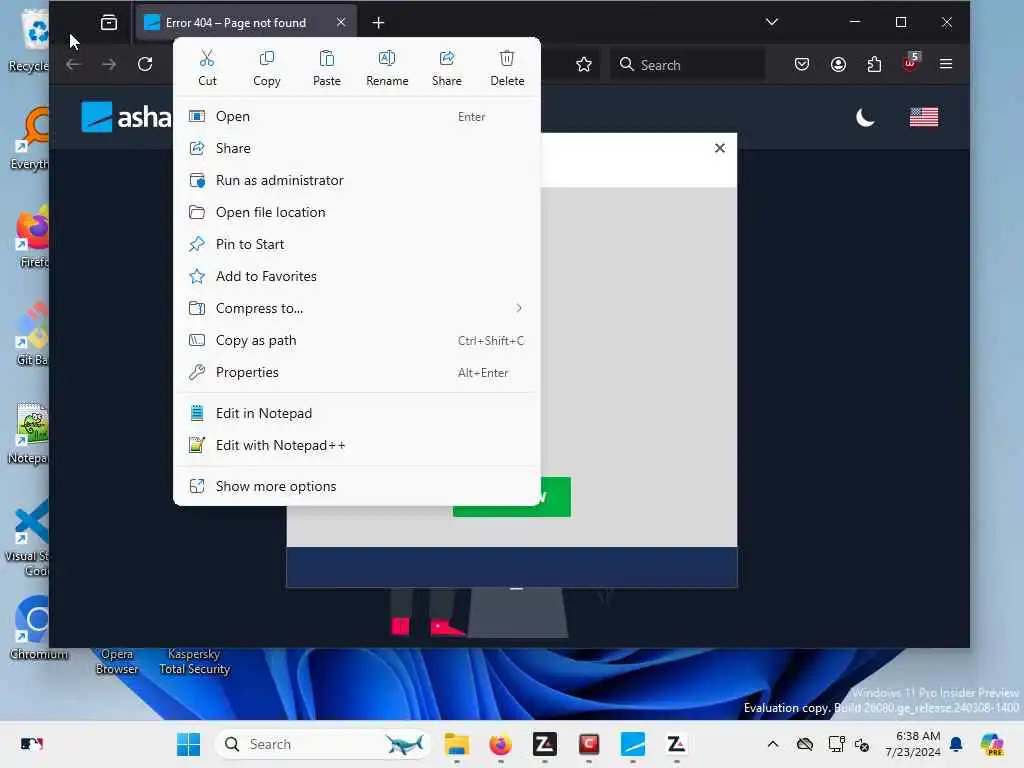Select Edit in Notepad
Image resolution: width=1024 pixels, height=768 pixels.
point(357,413)
